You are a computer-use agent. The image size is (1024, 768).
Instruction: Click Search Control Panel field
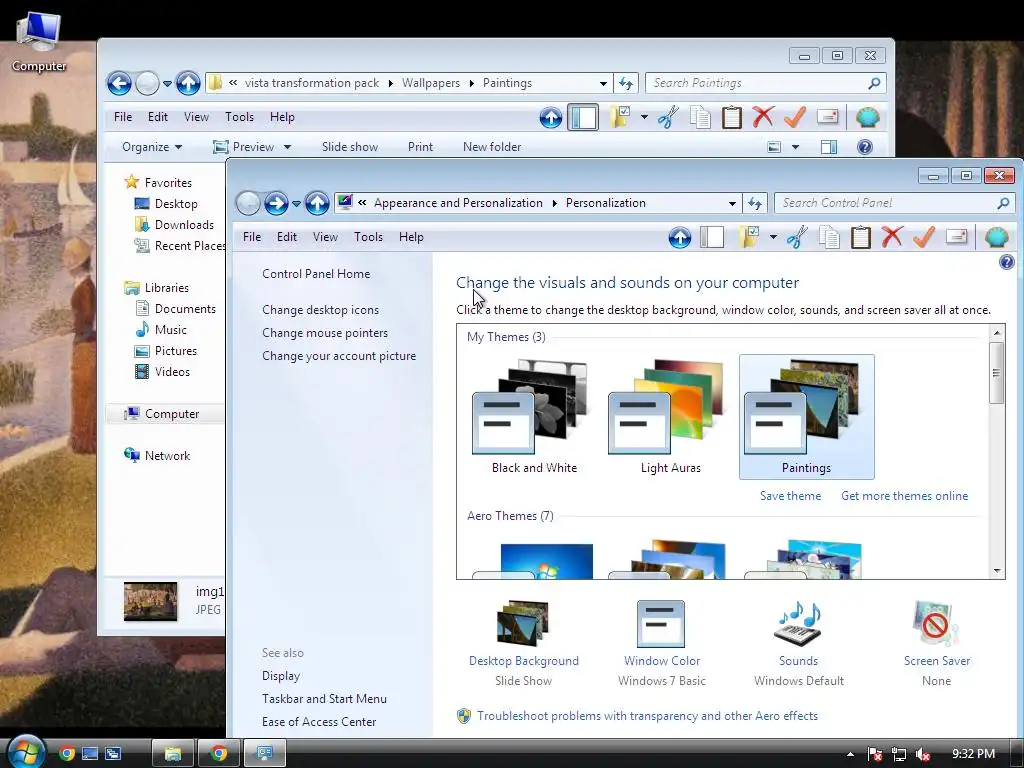pos(888,203)
